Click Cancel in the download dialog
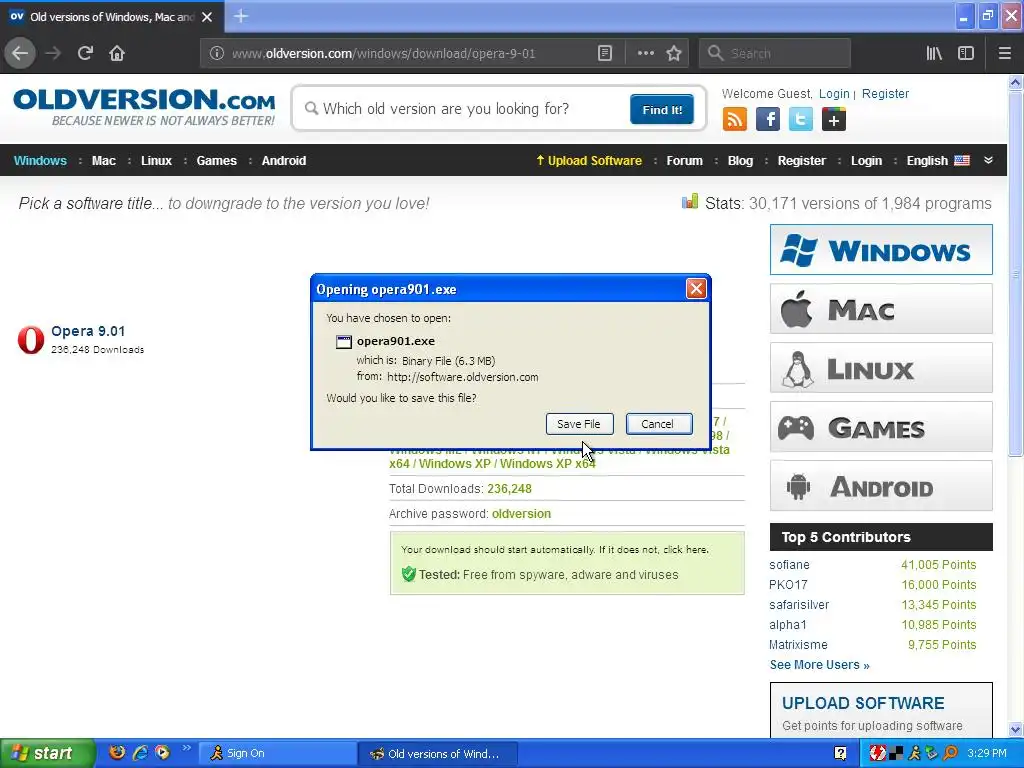 point(657,424)
